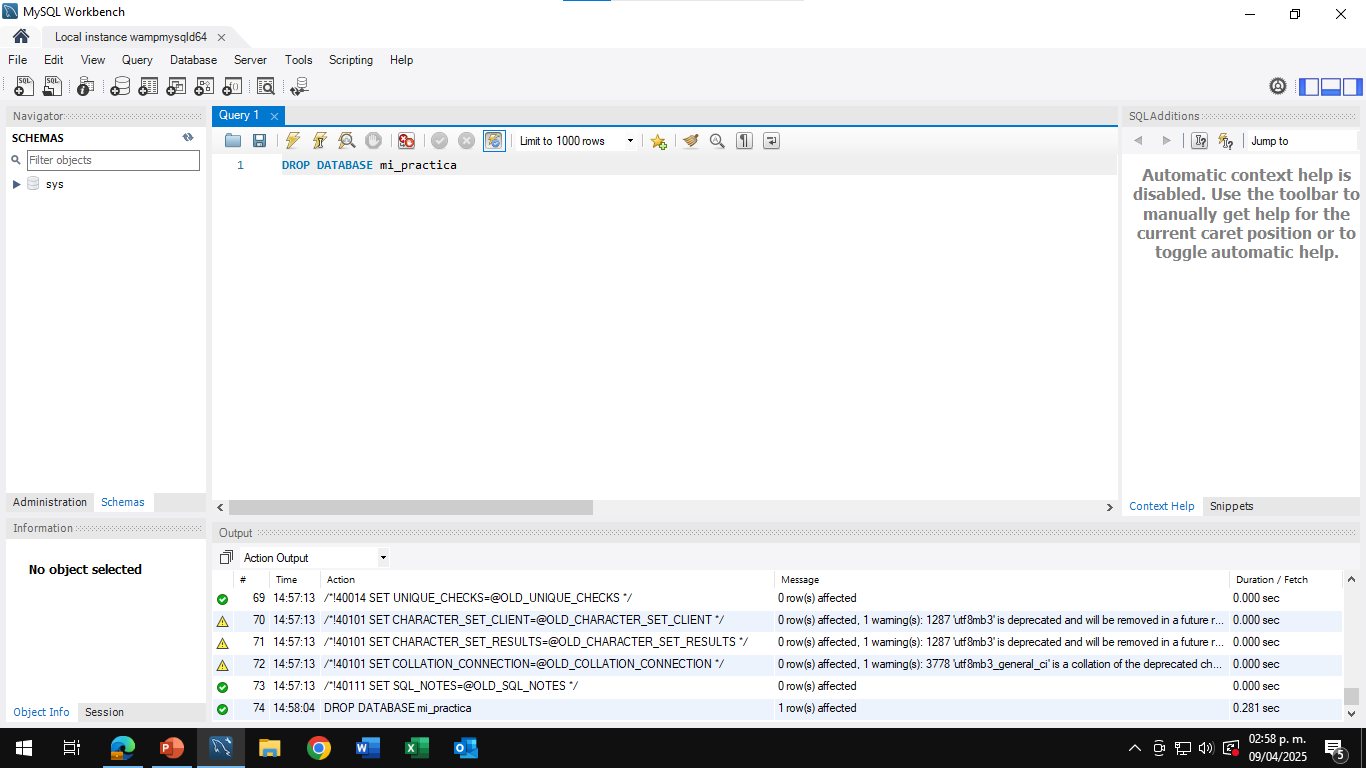This screenshot has width=1366, height=768.
Task: Toggle continue-on-error execution icon
Action: pyautogui.click(x=406, y=141)
